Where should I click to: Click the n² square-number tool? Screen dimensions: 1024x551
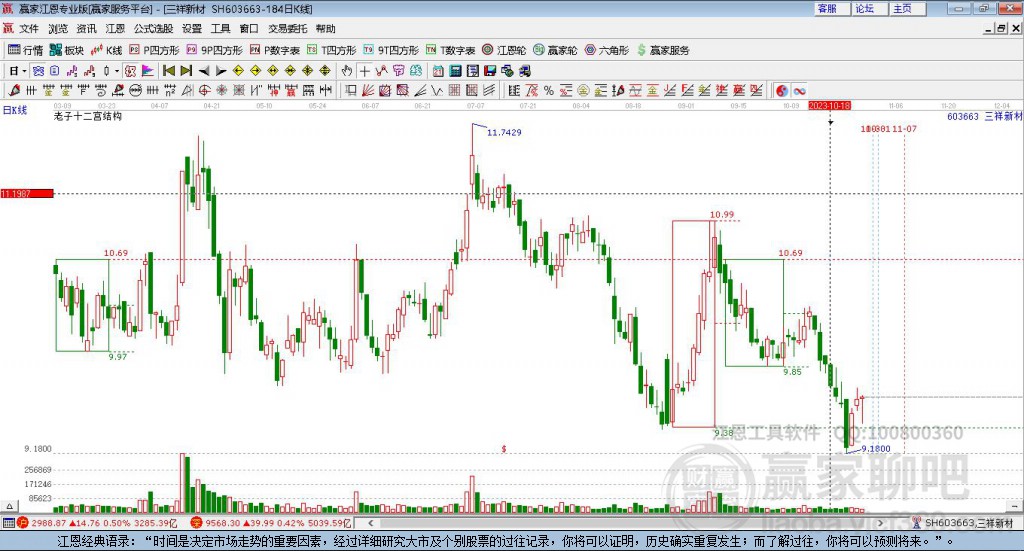170,91
